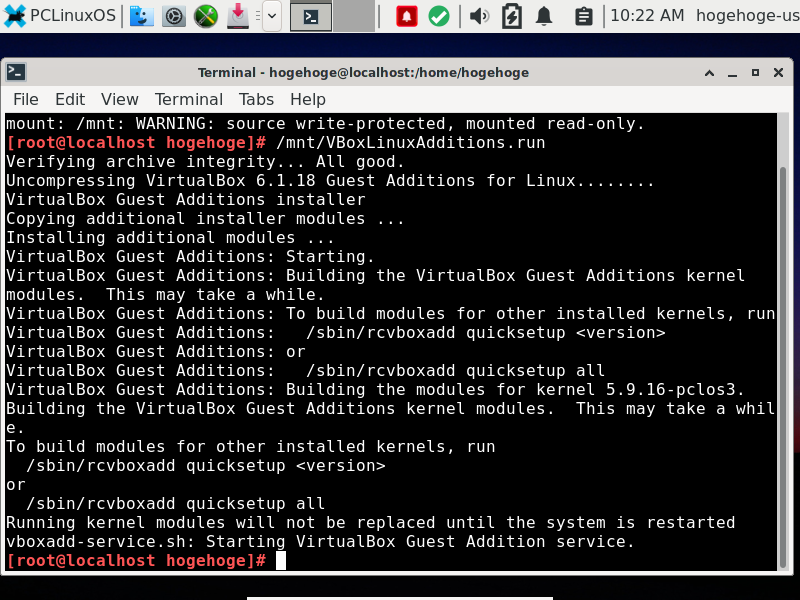Roll up the terminal window with the up arrow
Viewport: 800px width, 600px height.
pyautogui.click(x=709, y=73)
